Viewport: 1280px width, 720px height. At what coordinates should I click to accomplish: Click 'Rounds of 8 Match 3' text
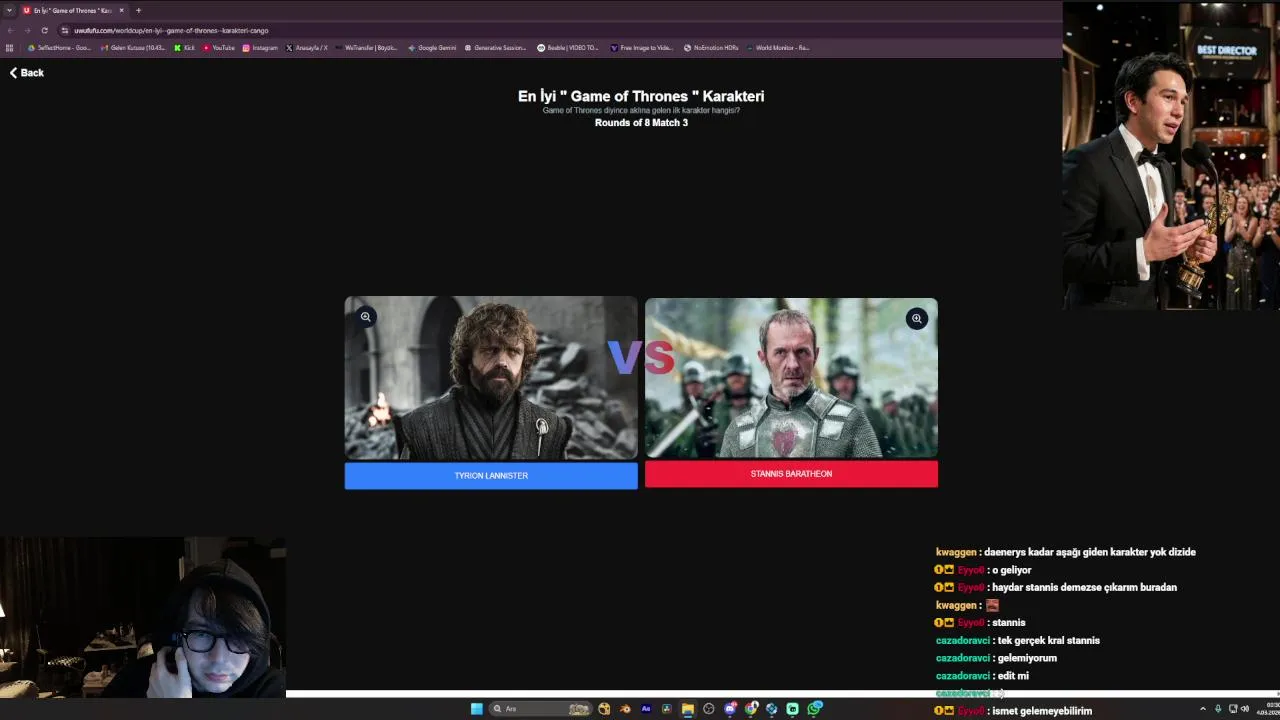pyautogui.click(x=641, y=123)
